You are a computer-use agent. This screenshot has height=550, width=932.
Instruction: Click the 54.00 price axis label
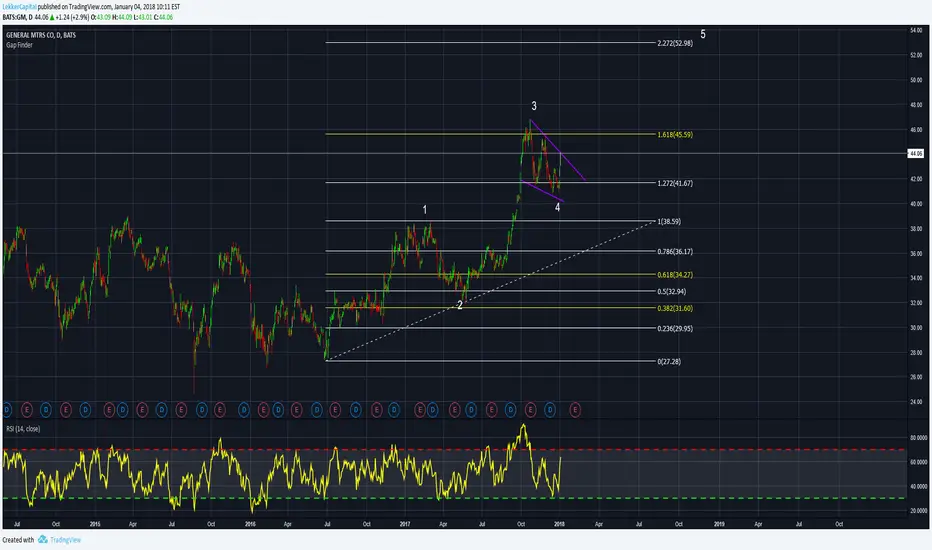(917, 30)
